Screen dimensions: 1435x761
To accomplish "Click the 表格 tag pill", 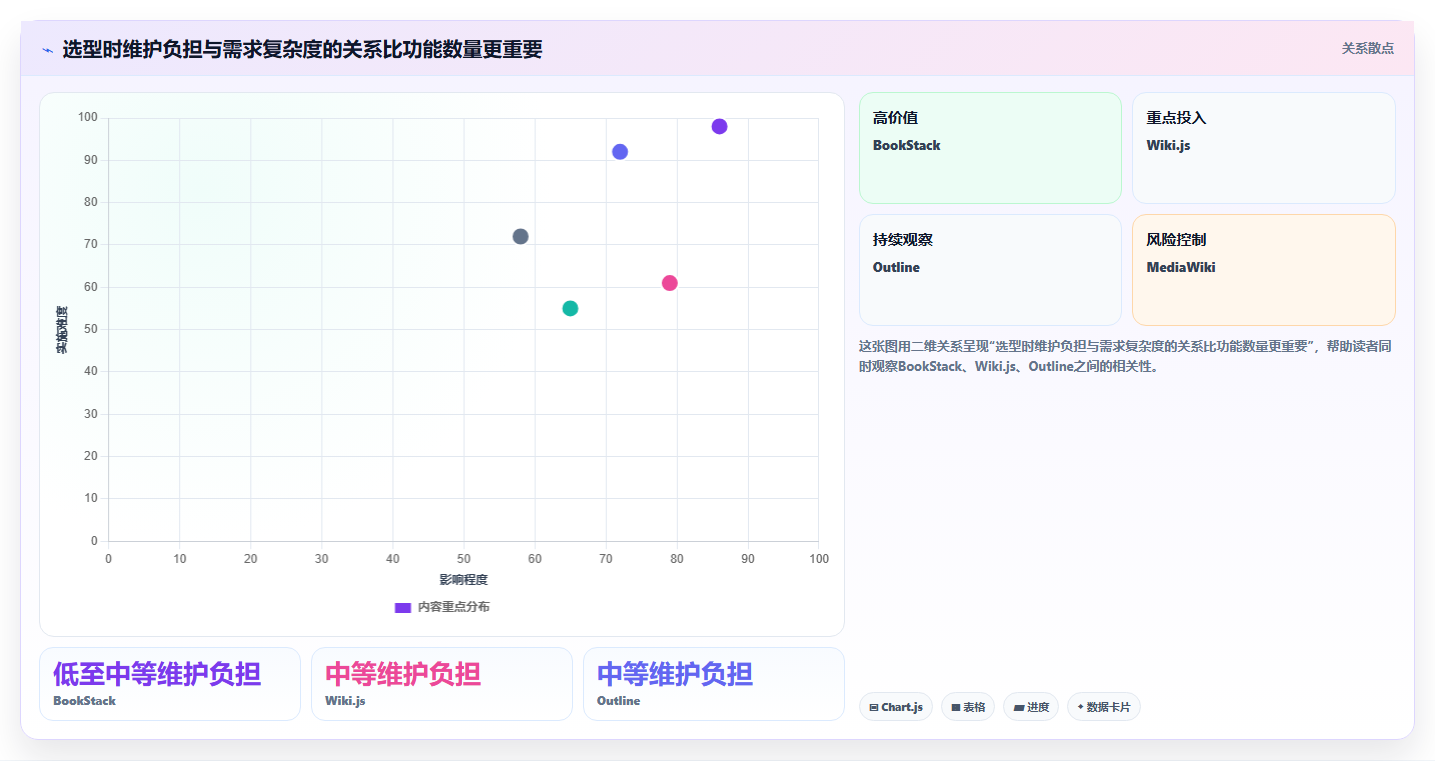I will (x=968, y=707).
